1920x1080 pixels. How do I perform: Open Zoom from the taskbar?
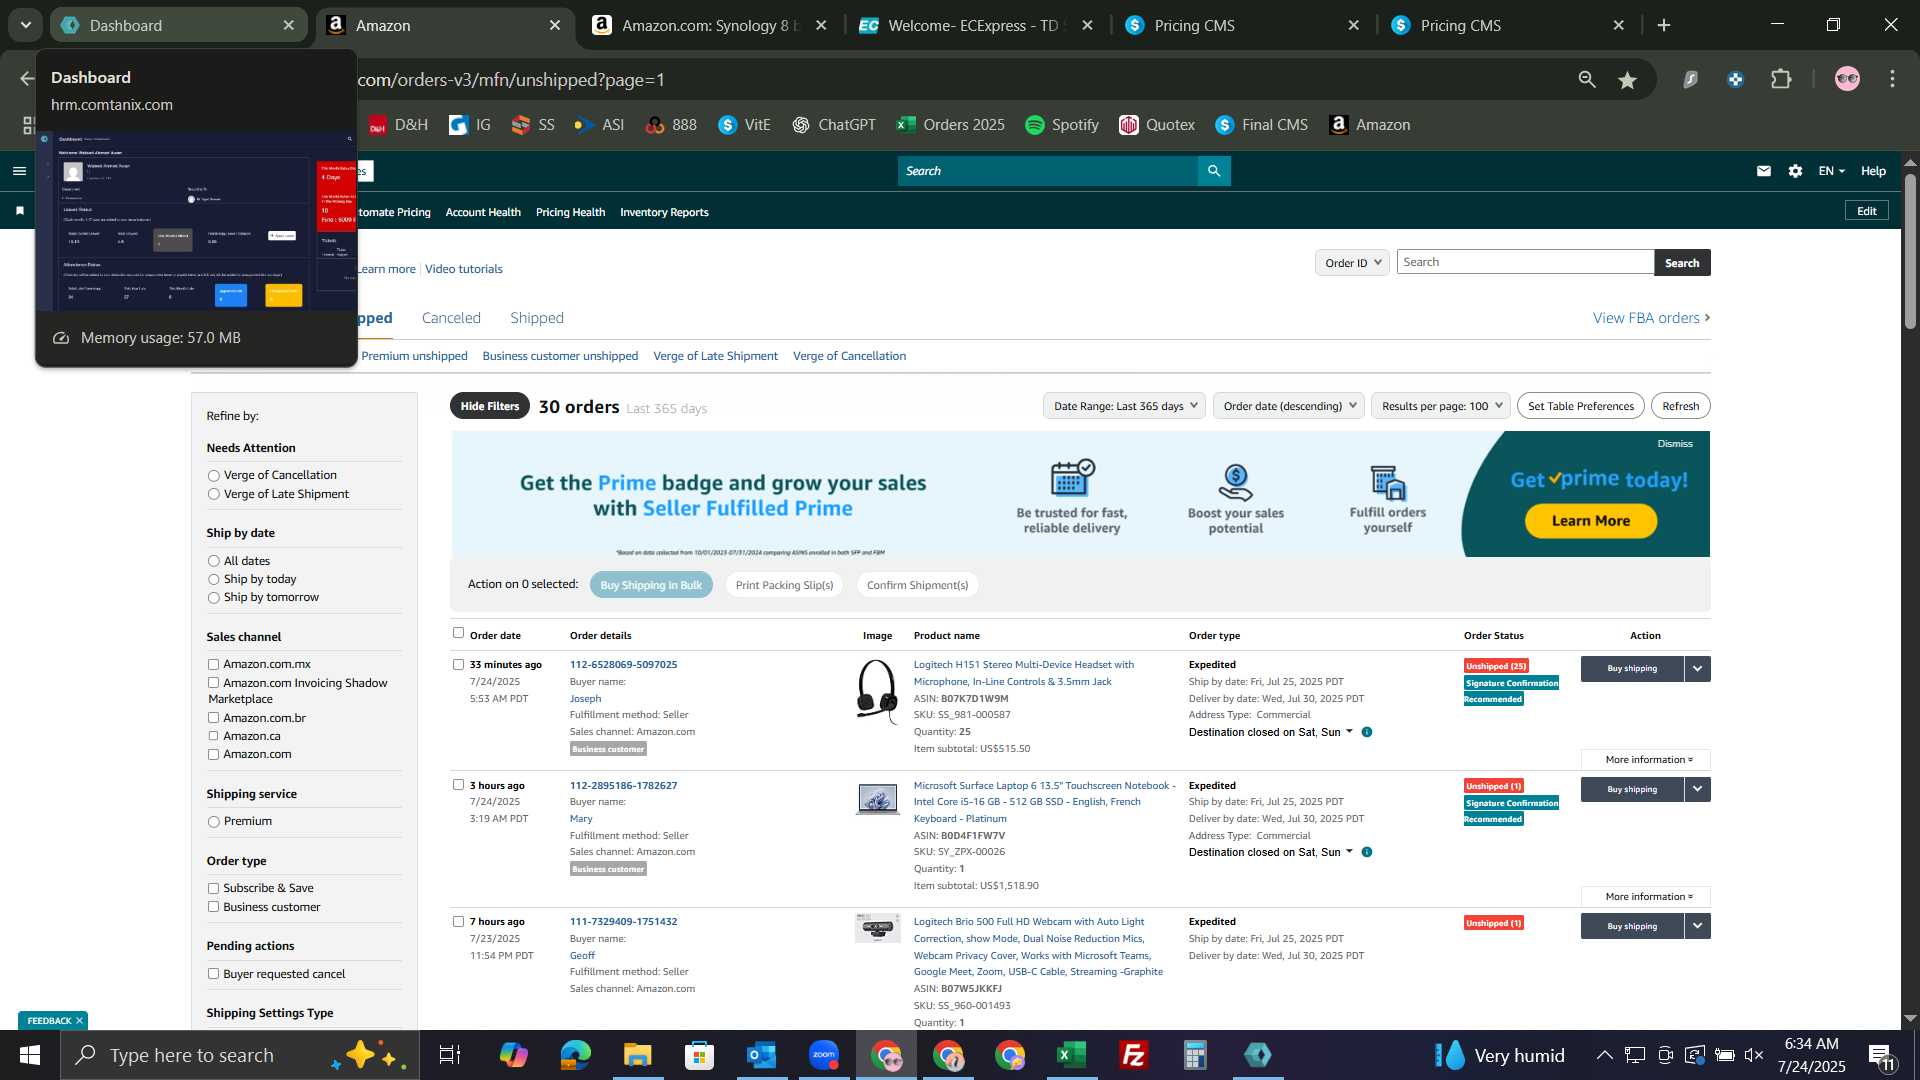point(824,1055)
